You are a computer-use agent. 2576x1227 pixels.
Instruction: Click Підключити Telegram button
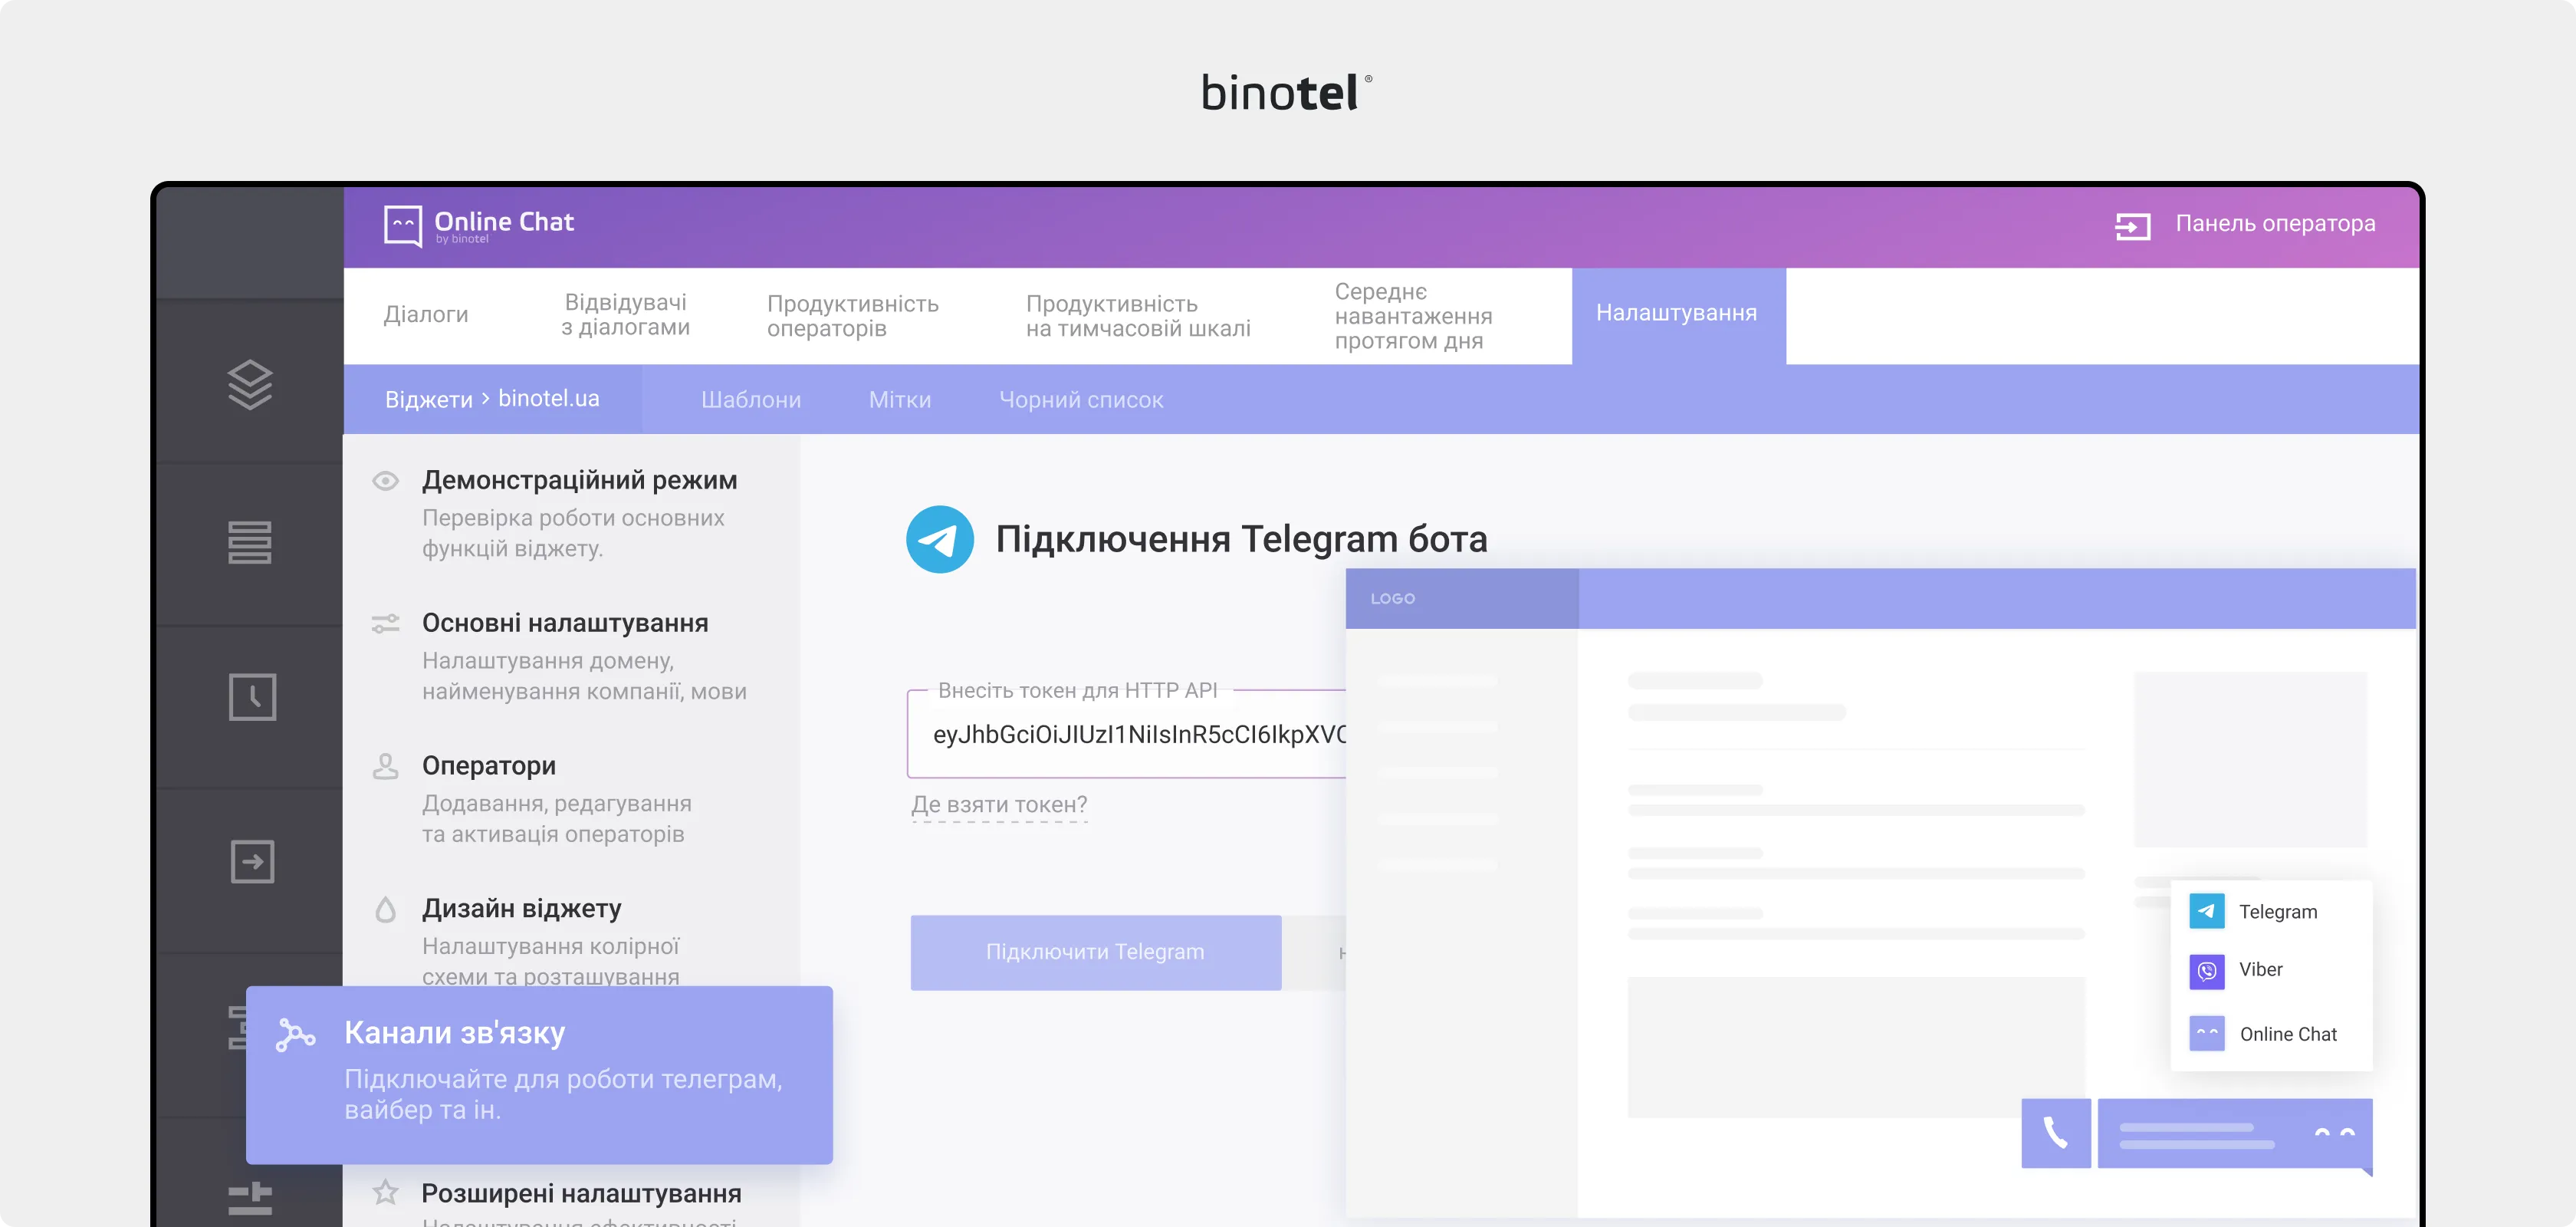(1096, 952)
